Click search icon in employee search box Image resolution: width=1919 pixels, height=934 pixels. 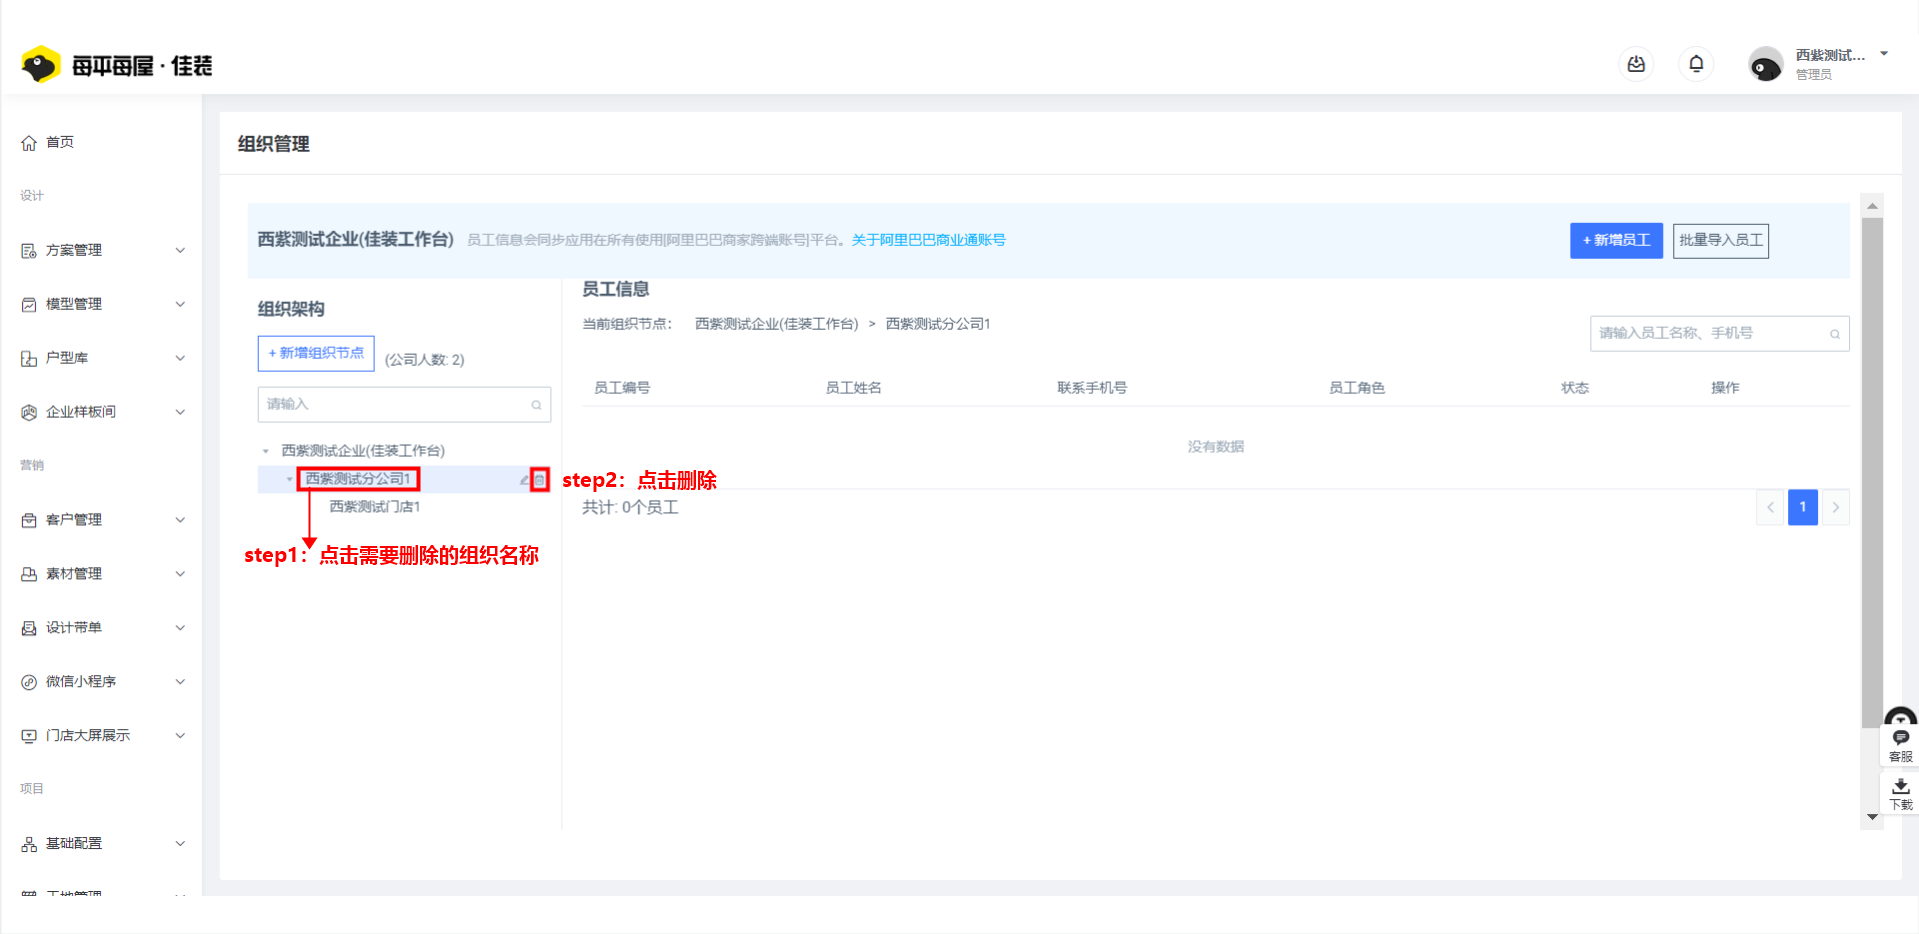pos(1835,334)
